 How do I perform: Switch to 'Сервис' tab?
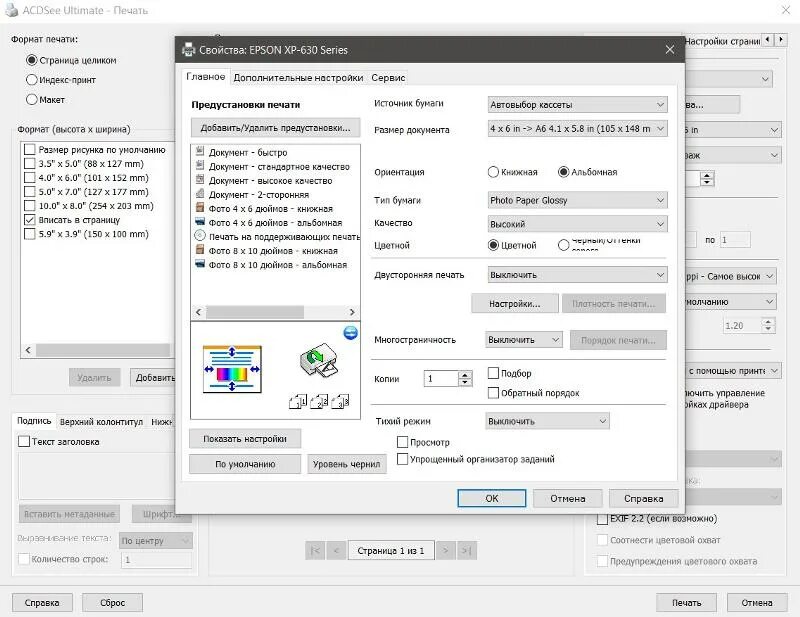click(x=388, y=78)
